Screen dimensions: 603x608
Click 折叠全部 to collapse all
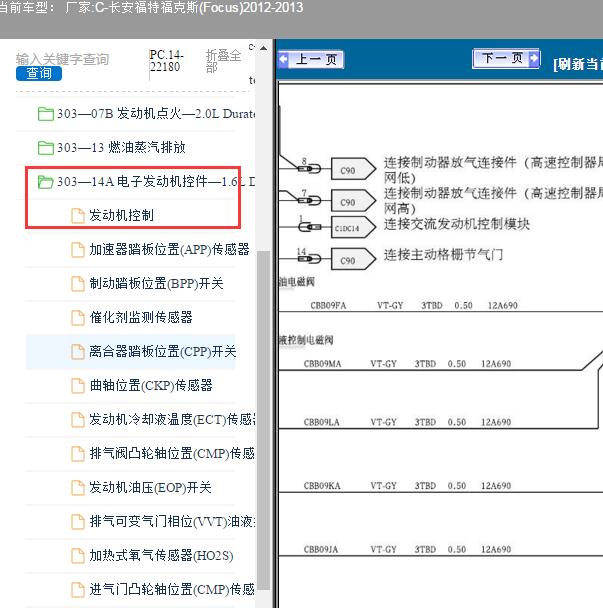point(223,61)
